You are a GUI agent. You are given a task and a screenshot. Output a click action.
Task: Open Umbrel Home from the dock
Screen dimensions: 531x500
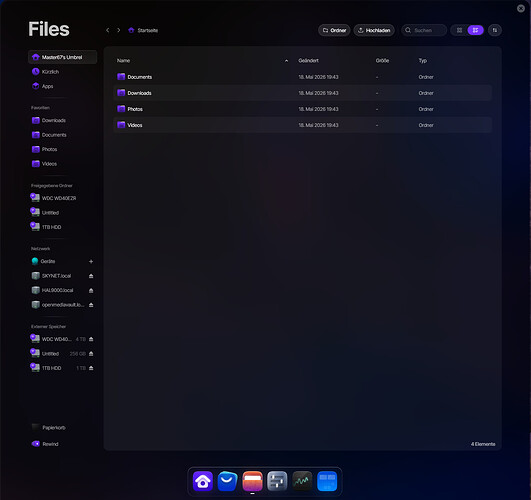pos(203,481)
